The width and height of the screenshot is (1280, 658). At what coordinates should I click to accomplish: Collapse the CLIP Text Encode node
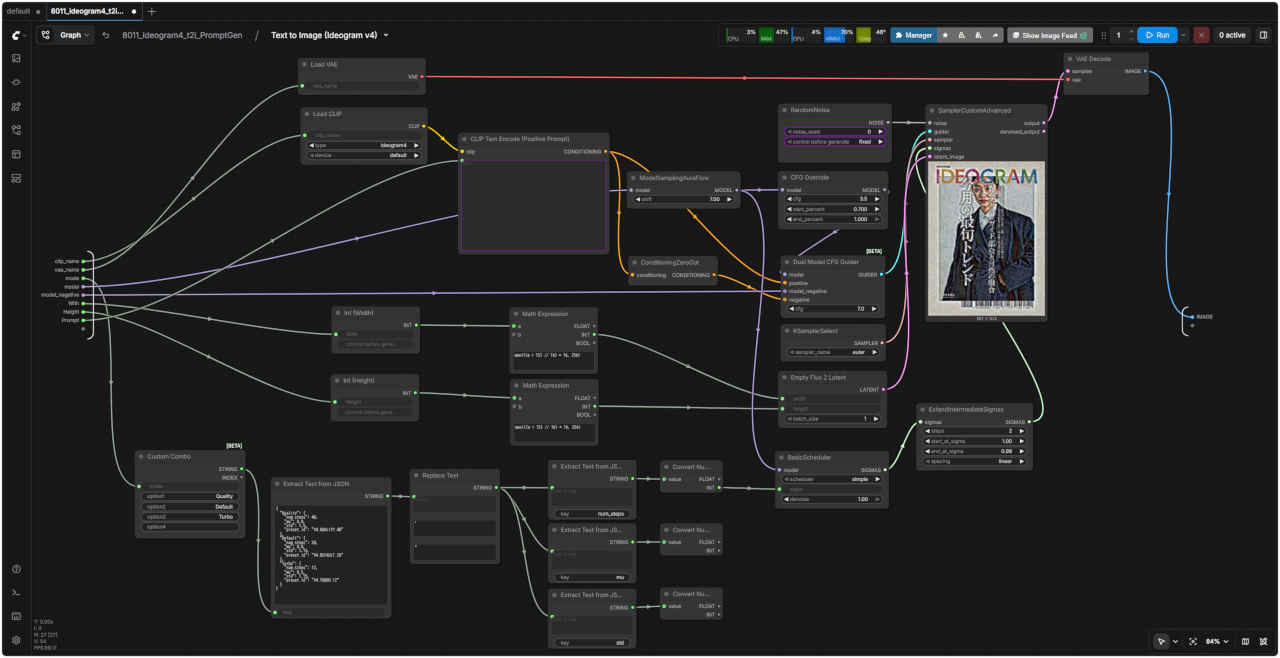(465, 139)
